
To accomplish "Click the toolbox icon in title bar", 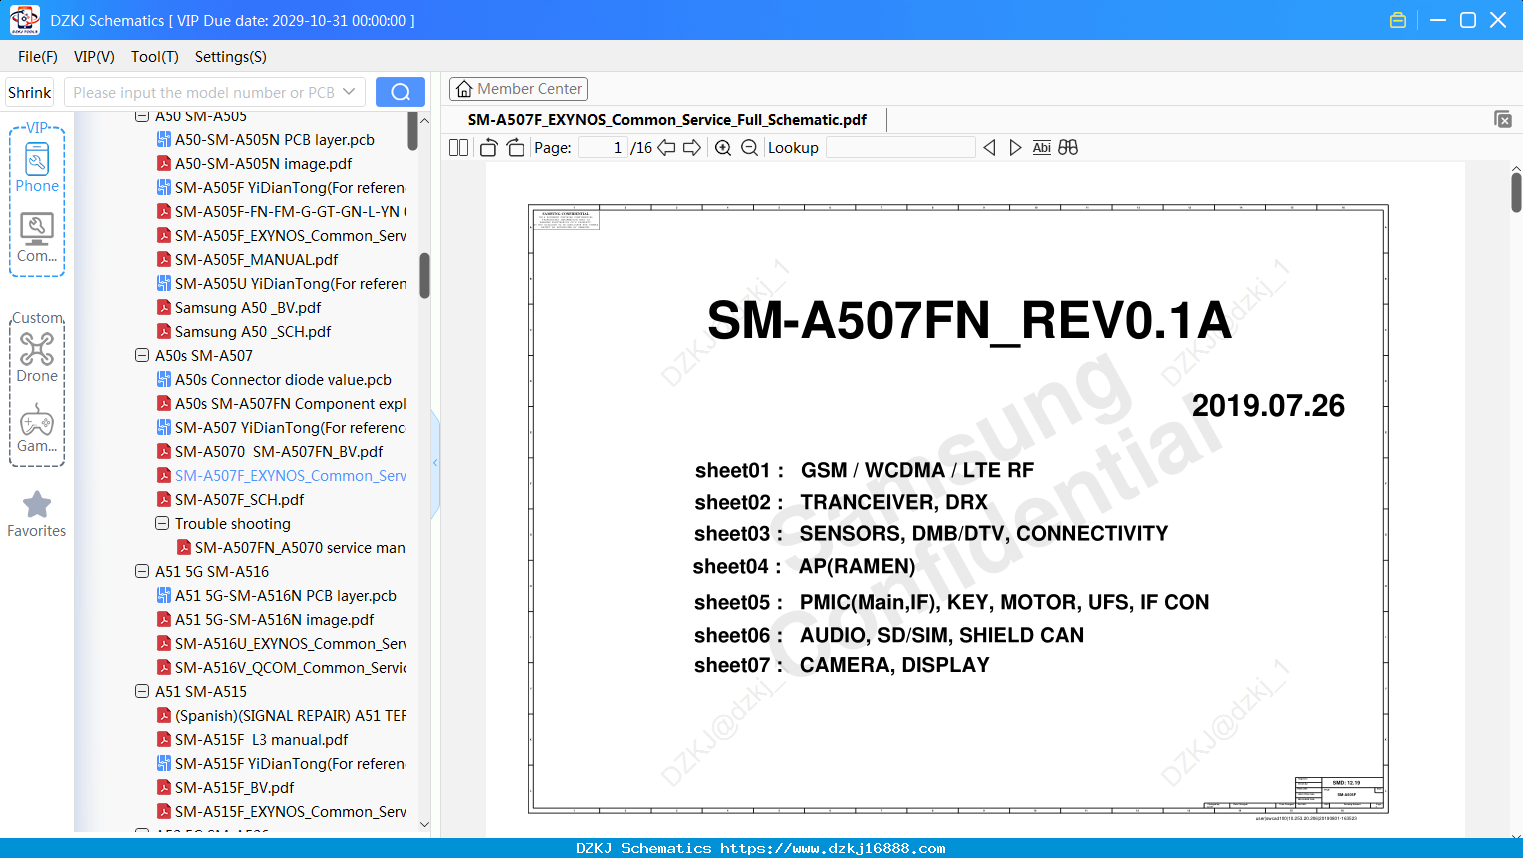I will (1398, 20).
